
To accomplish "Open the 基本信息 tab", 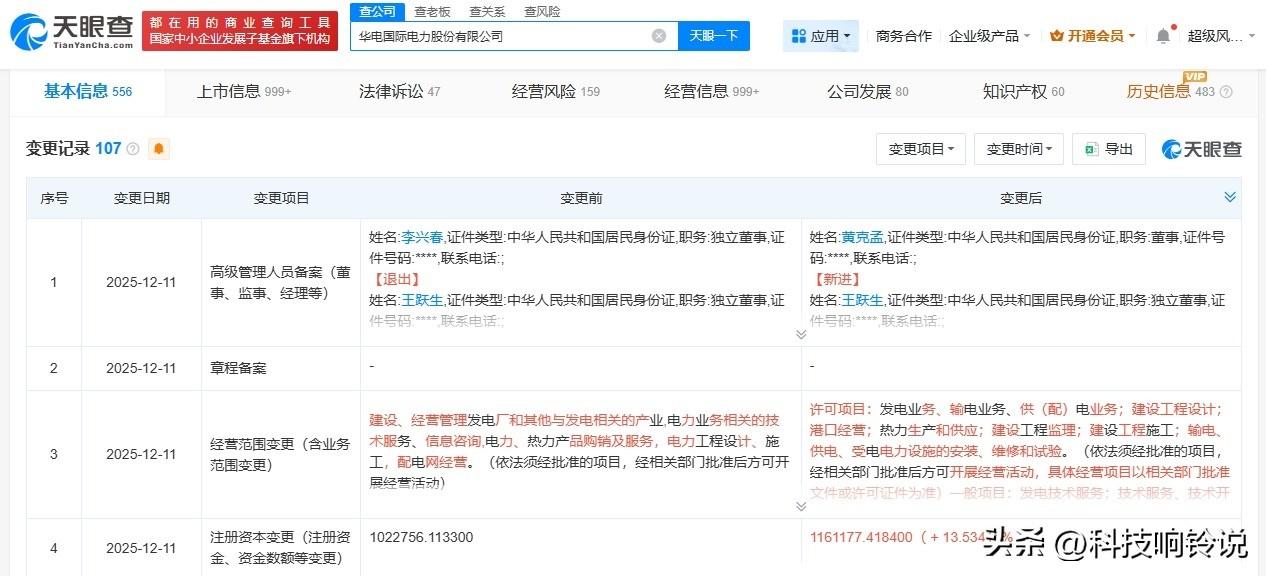I will 88,92.
